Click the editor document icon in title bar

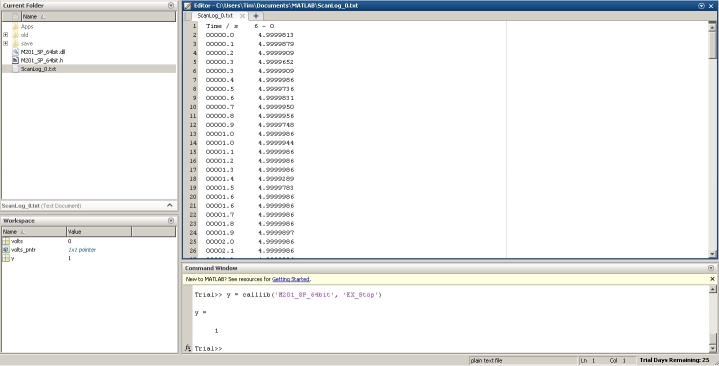pos(188,6)
